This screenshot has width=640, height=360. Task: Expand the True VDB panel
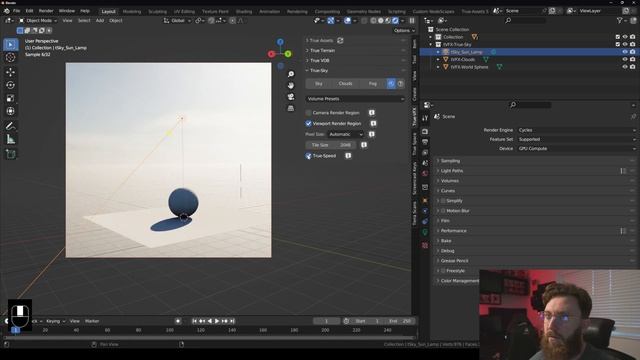[x=355, y=60]
